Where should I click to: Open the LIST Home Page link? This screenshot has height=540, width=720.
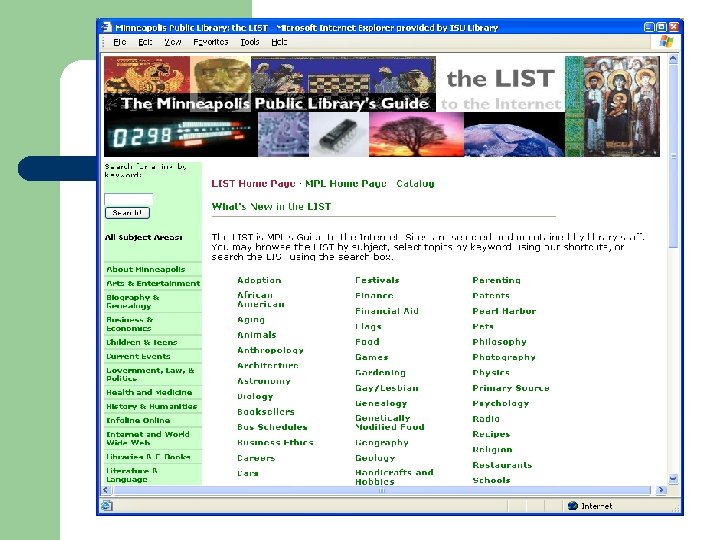pyautogui.click(x=253, y=184)
